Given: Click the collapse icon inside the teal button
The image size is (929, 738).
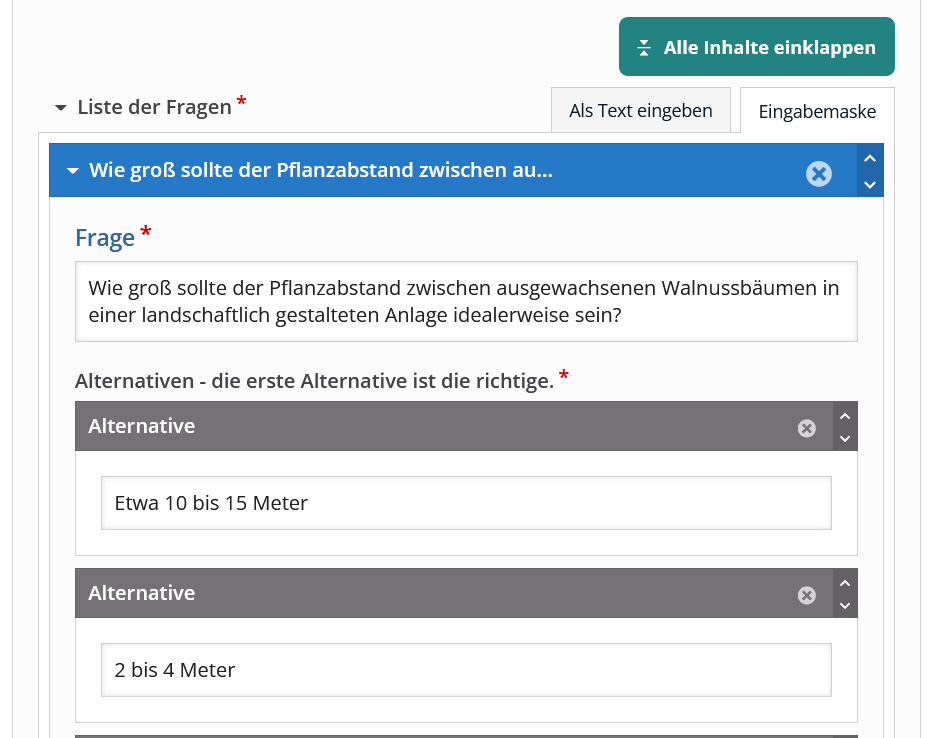Looking at the screenshot, I should (x=644, y=48).
